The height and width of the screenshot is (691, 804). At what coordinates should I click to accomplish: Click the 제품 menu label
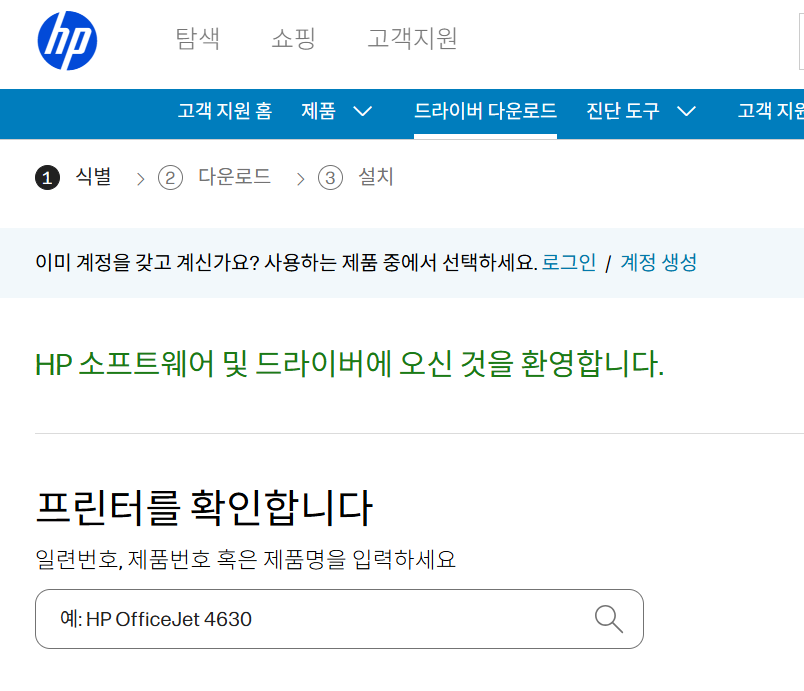[x=318, y=111]
